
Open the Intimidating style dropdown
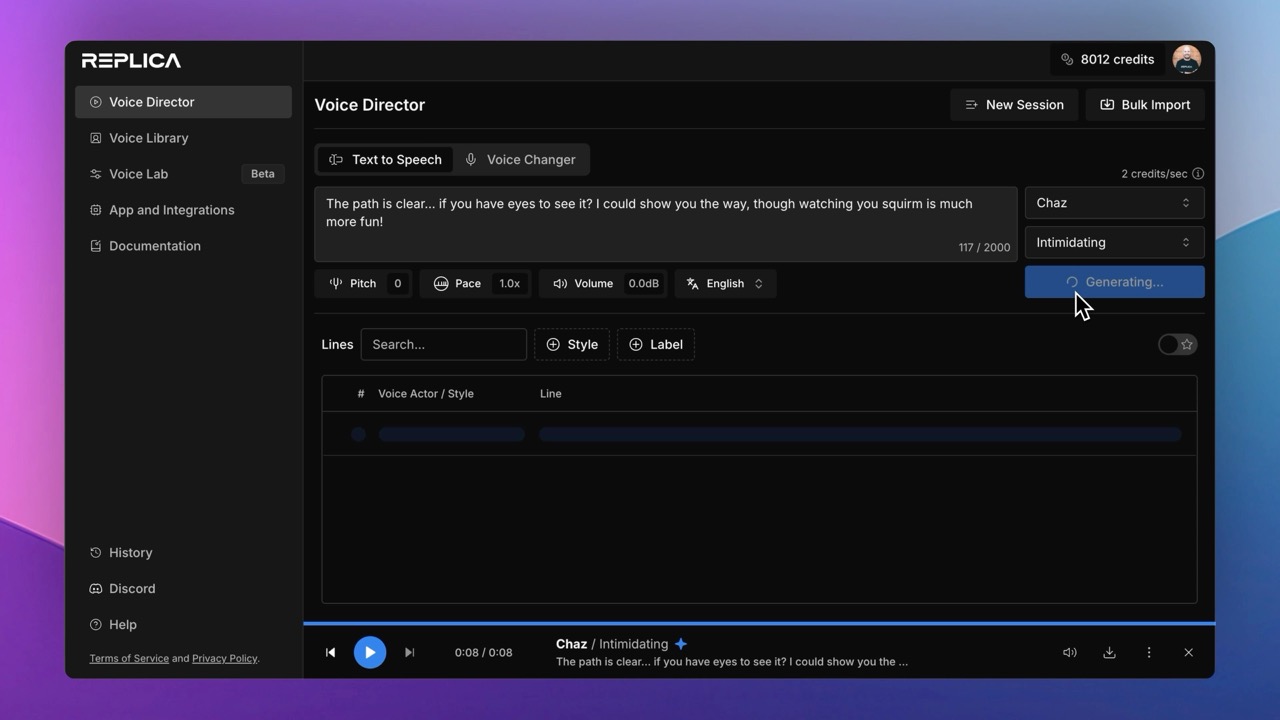[1114, 242]
